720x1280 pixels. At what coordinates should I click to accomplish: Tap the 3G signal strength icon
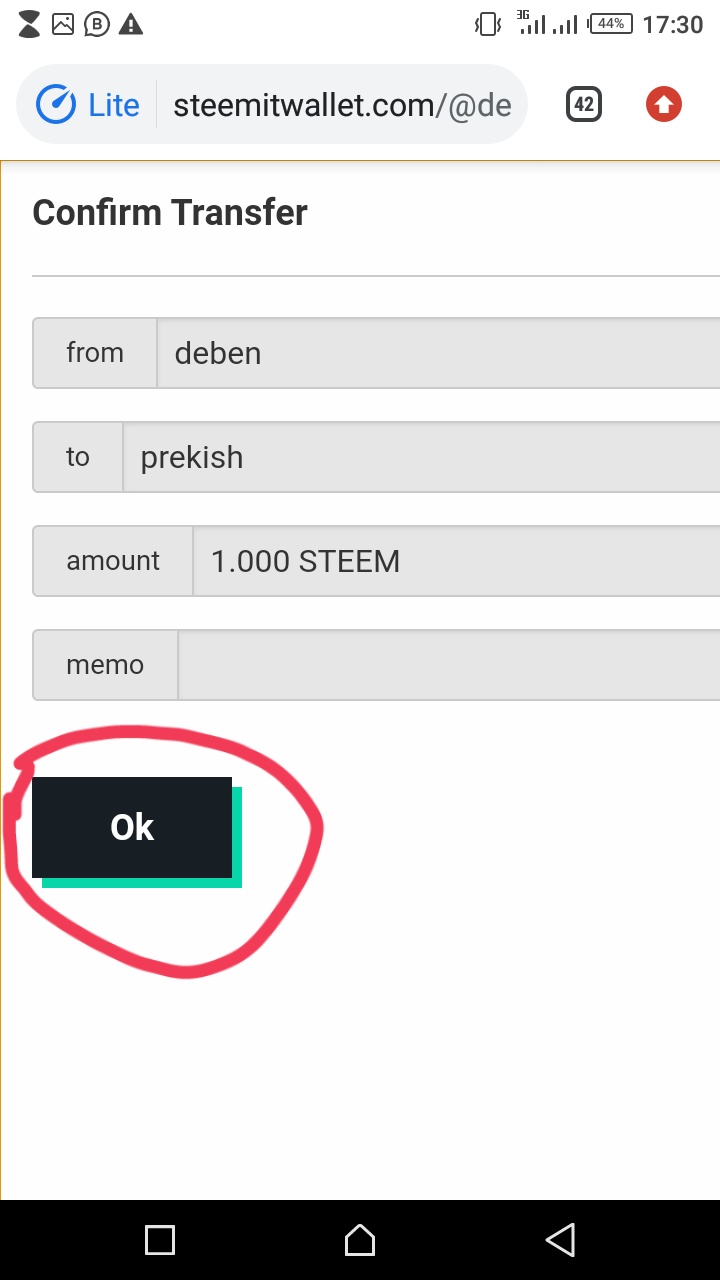[531, 23]
